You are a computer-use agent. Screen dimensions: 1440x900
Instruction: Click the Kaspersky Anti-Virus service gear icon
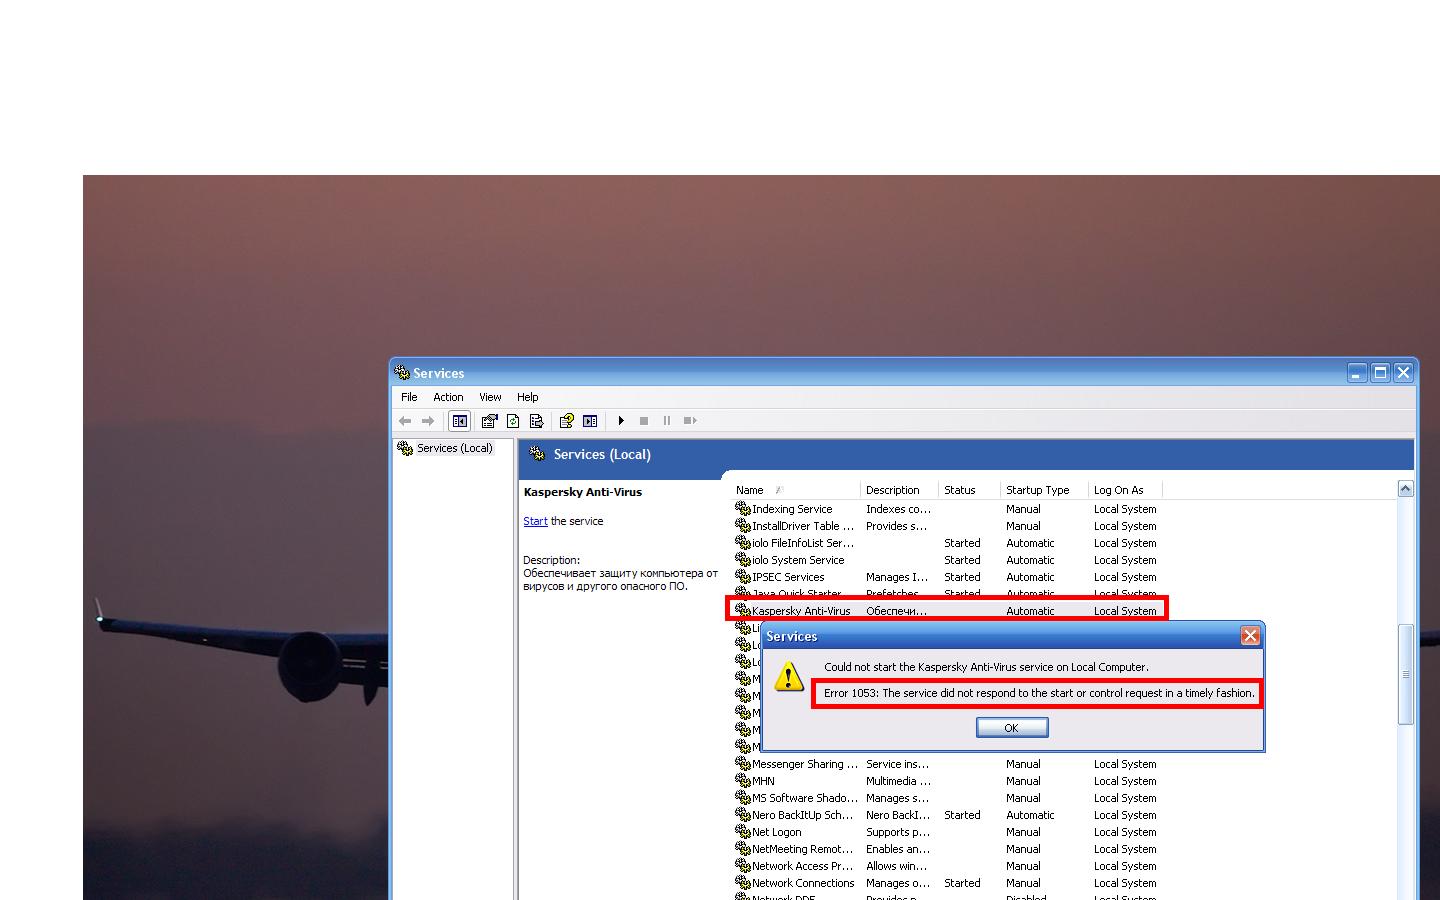[742, 610]
